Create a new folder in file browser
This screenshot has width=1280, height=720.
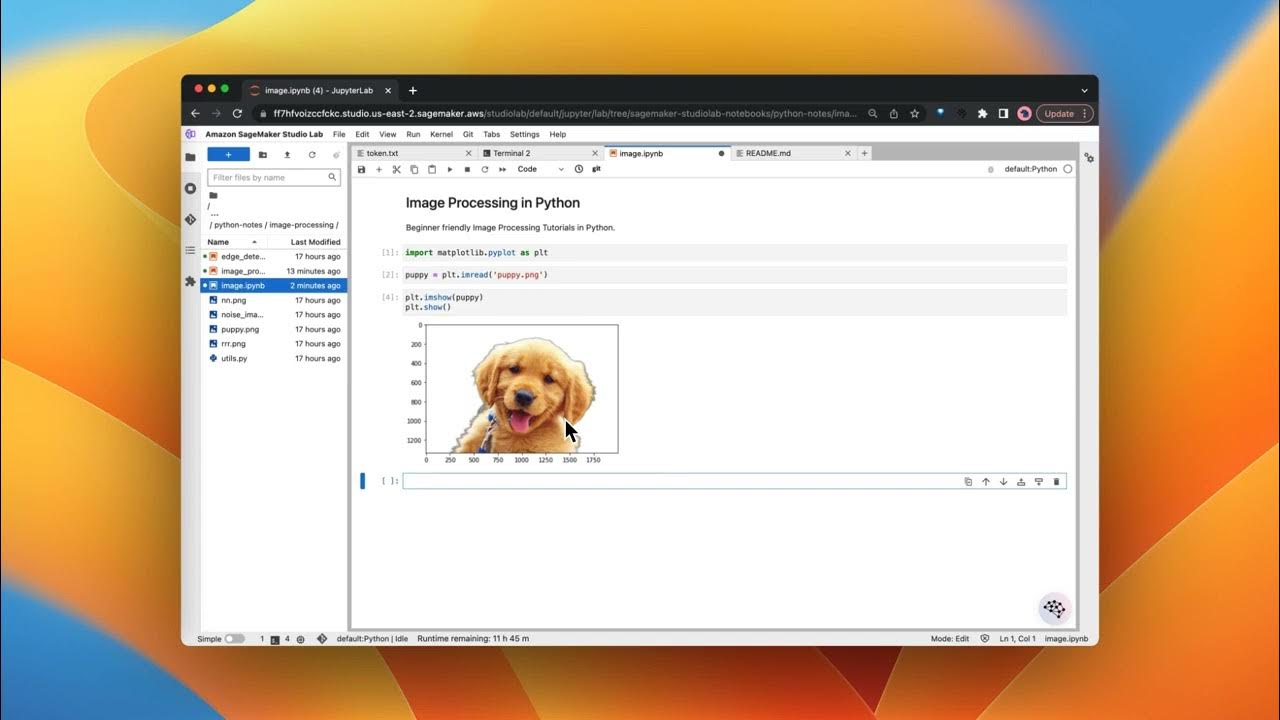click(x=263, y=155)
